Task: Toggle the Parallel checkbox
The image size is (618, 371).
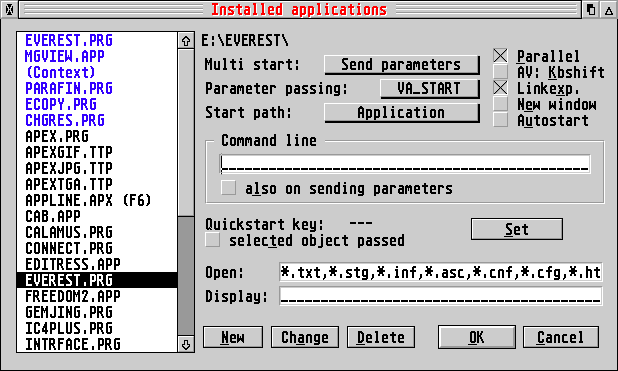Action: 500,56
